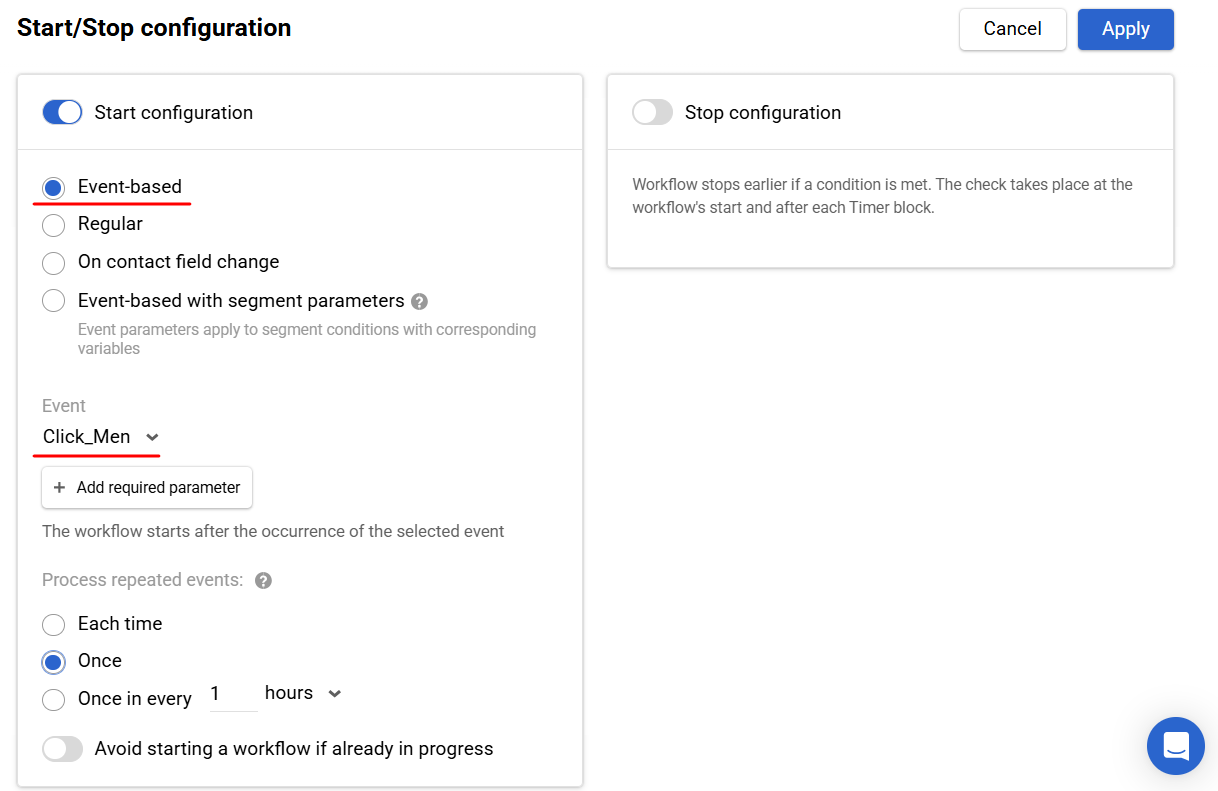Select Each time for repeated events
Image resolution: width=1218 pixels, height=791 pixels.
click(53, 625)
